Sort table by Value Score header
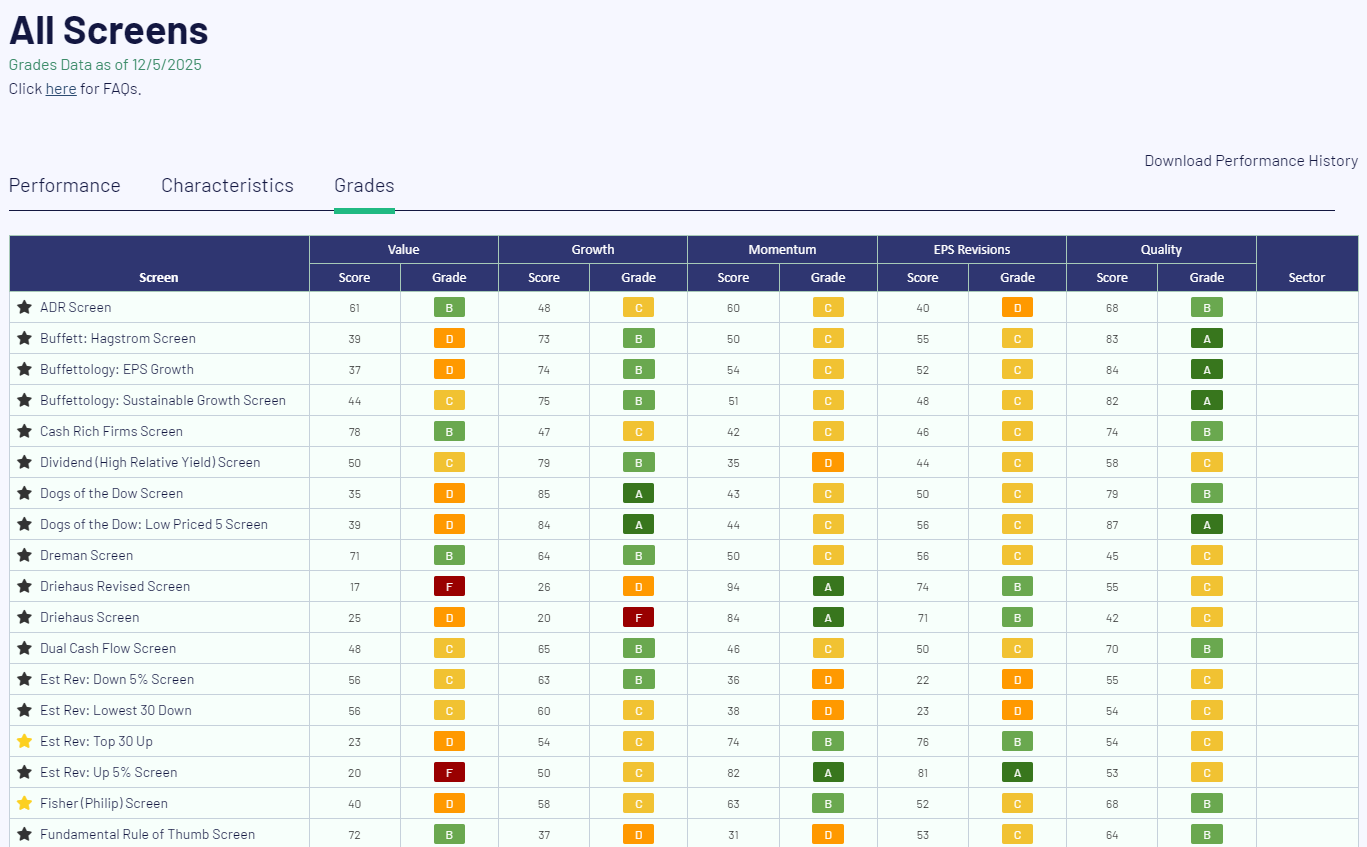The image size is (1367, 847). click(x=354, y=278)
